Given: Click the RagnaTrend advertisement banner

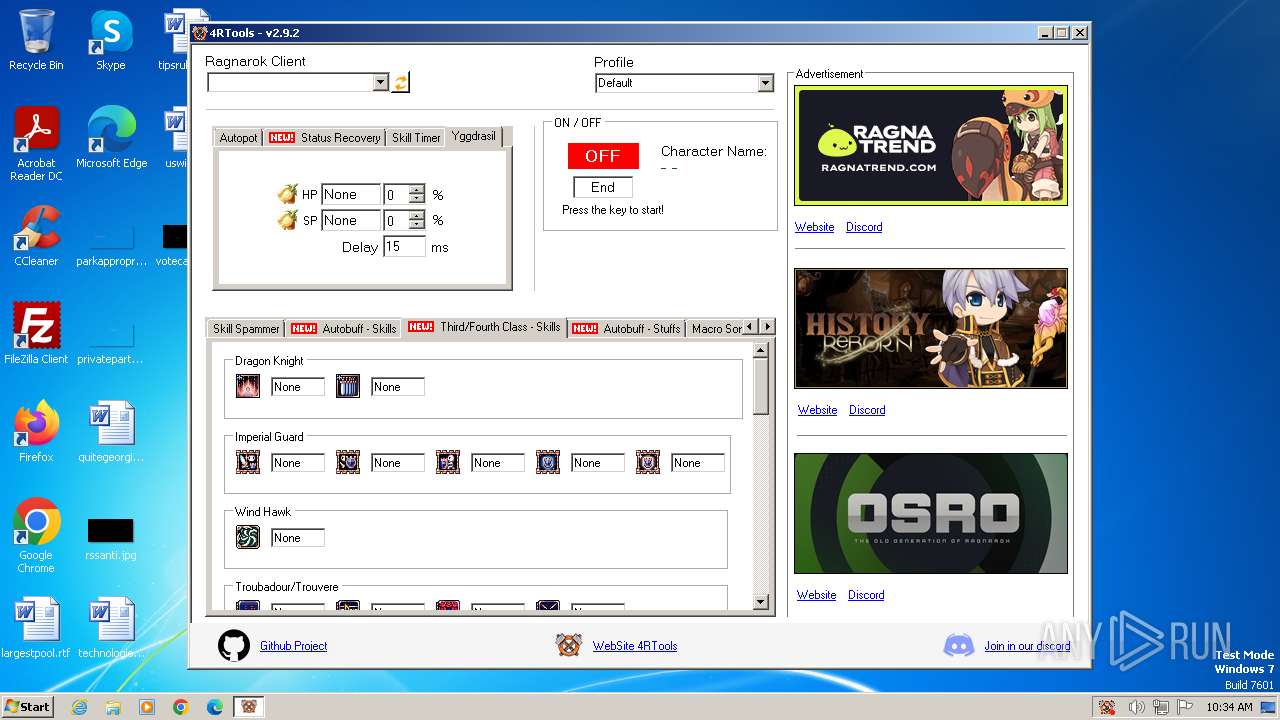Looking at the screenshot, I should [931, 145].
